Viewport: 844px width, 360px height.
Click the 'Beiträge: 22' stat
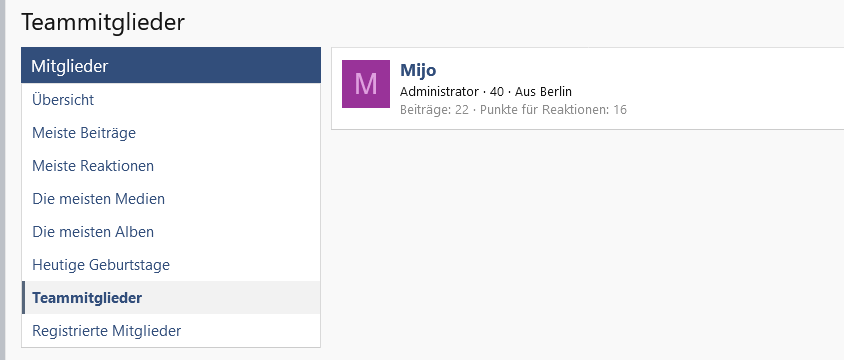[434, 110]
